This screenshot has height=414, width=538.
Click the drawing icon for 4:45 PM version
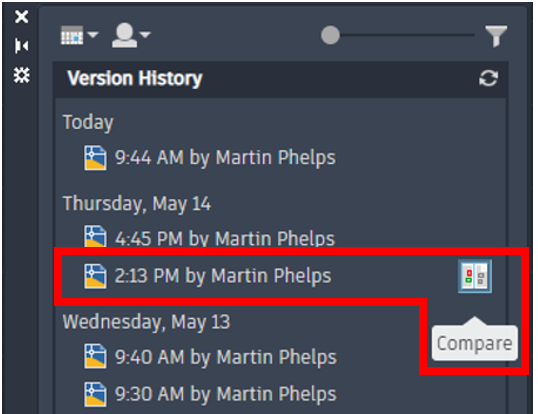click(95, 237)
